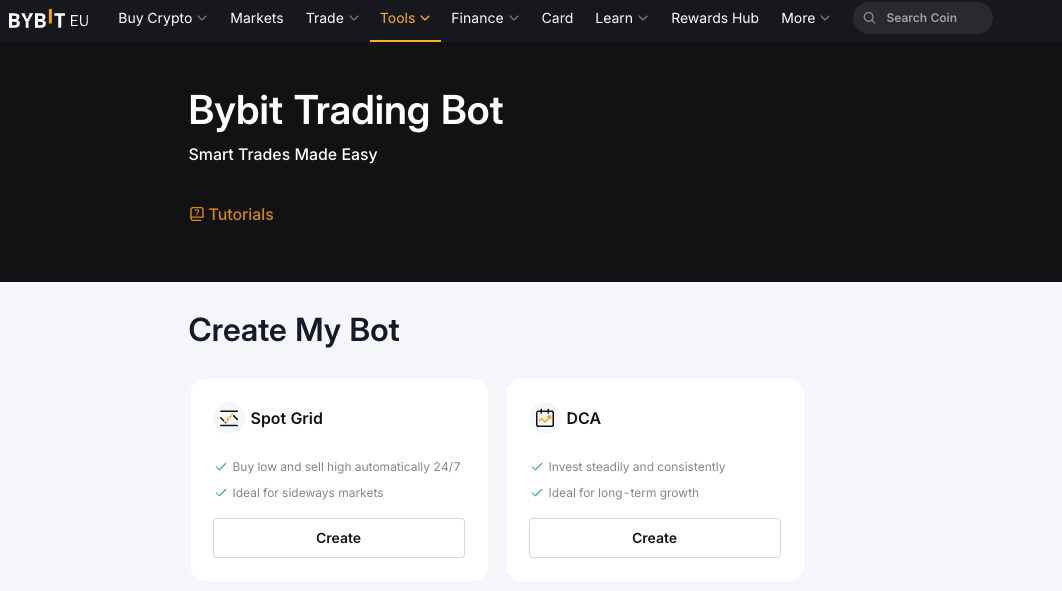
Task: Open the Buy Crypto dropdown
Action: point(162,18)
